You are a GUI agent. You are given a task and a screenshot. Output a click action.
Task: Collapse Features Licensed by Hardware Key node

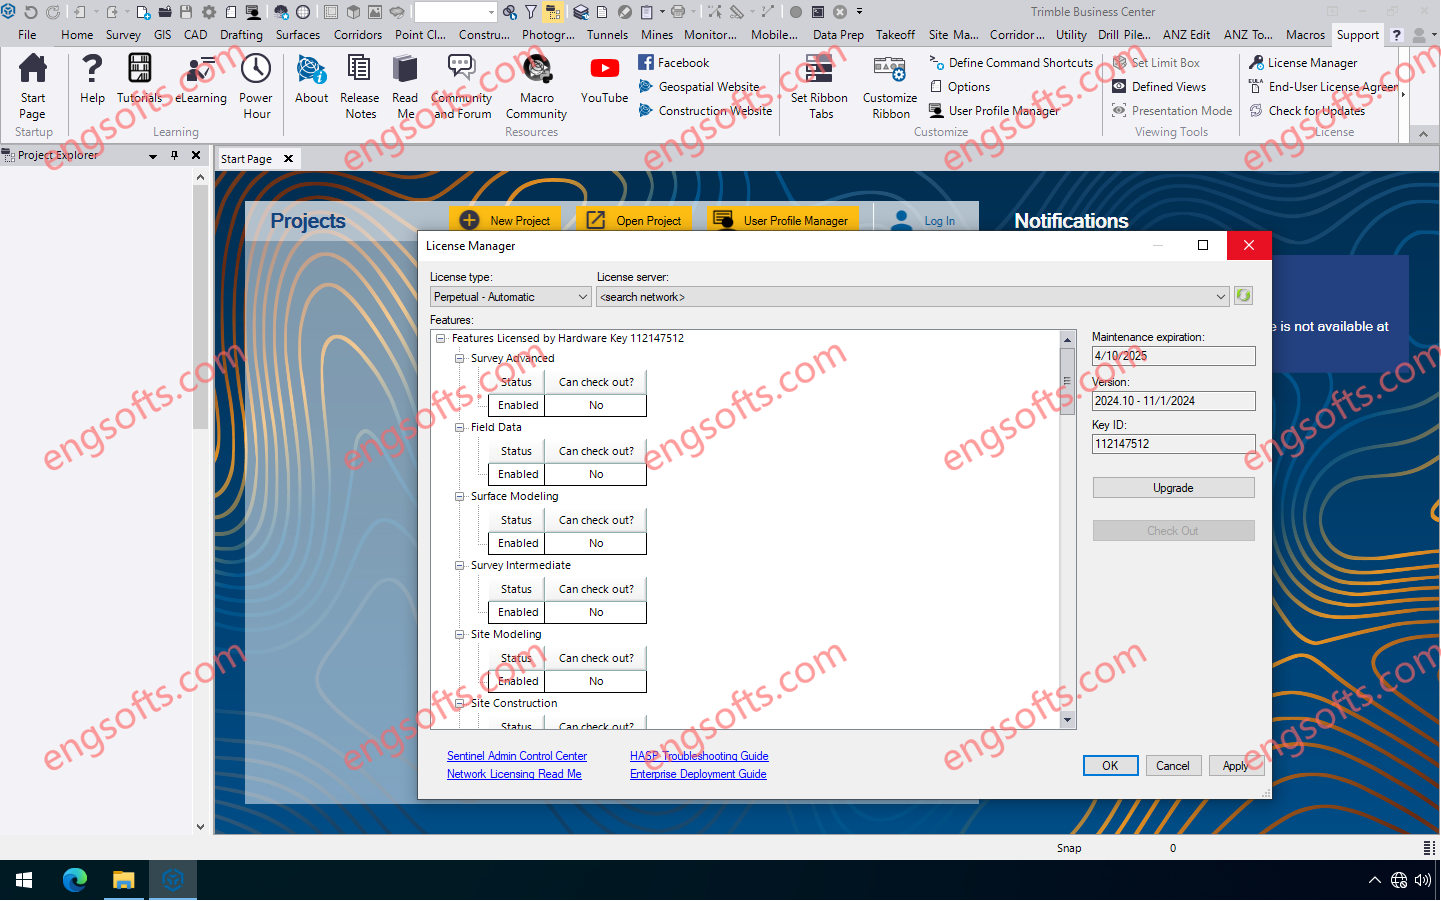pos(441,338)
